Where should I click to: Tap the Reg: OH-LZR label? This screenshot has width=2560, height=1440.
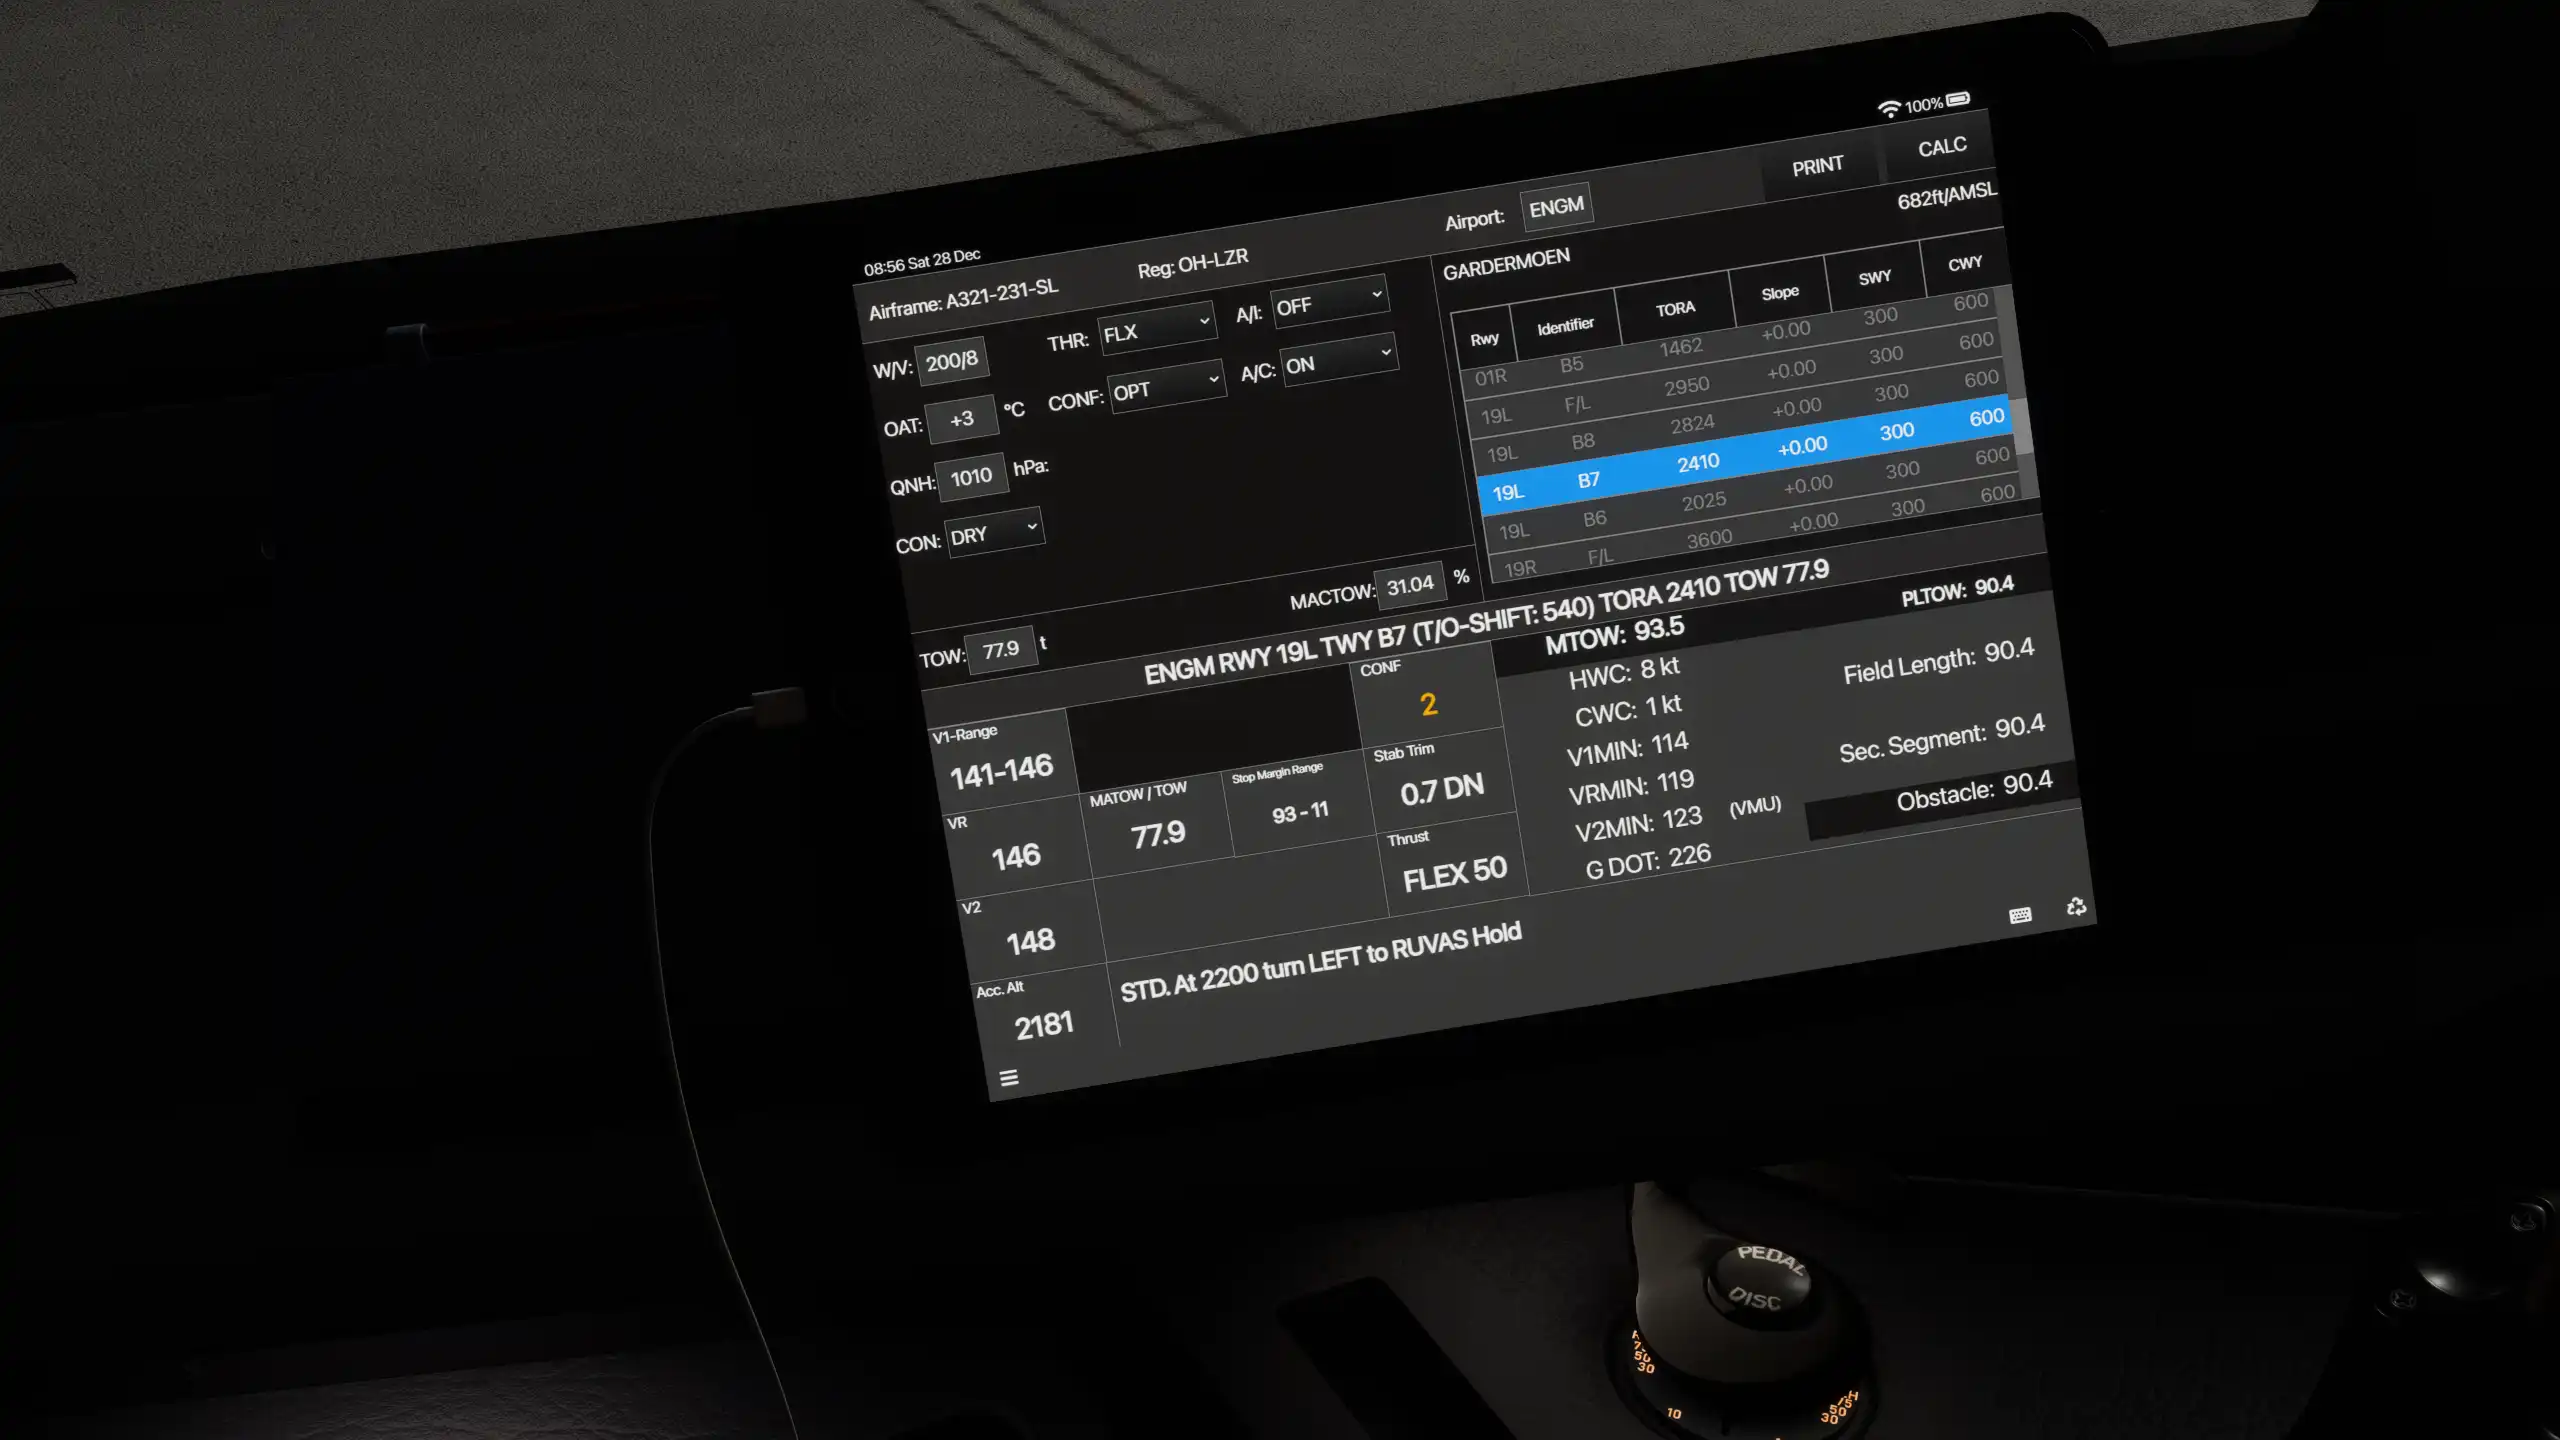tap(1193, 263)
